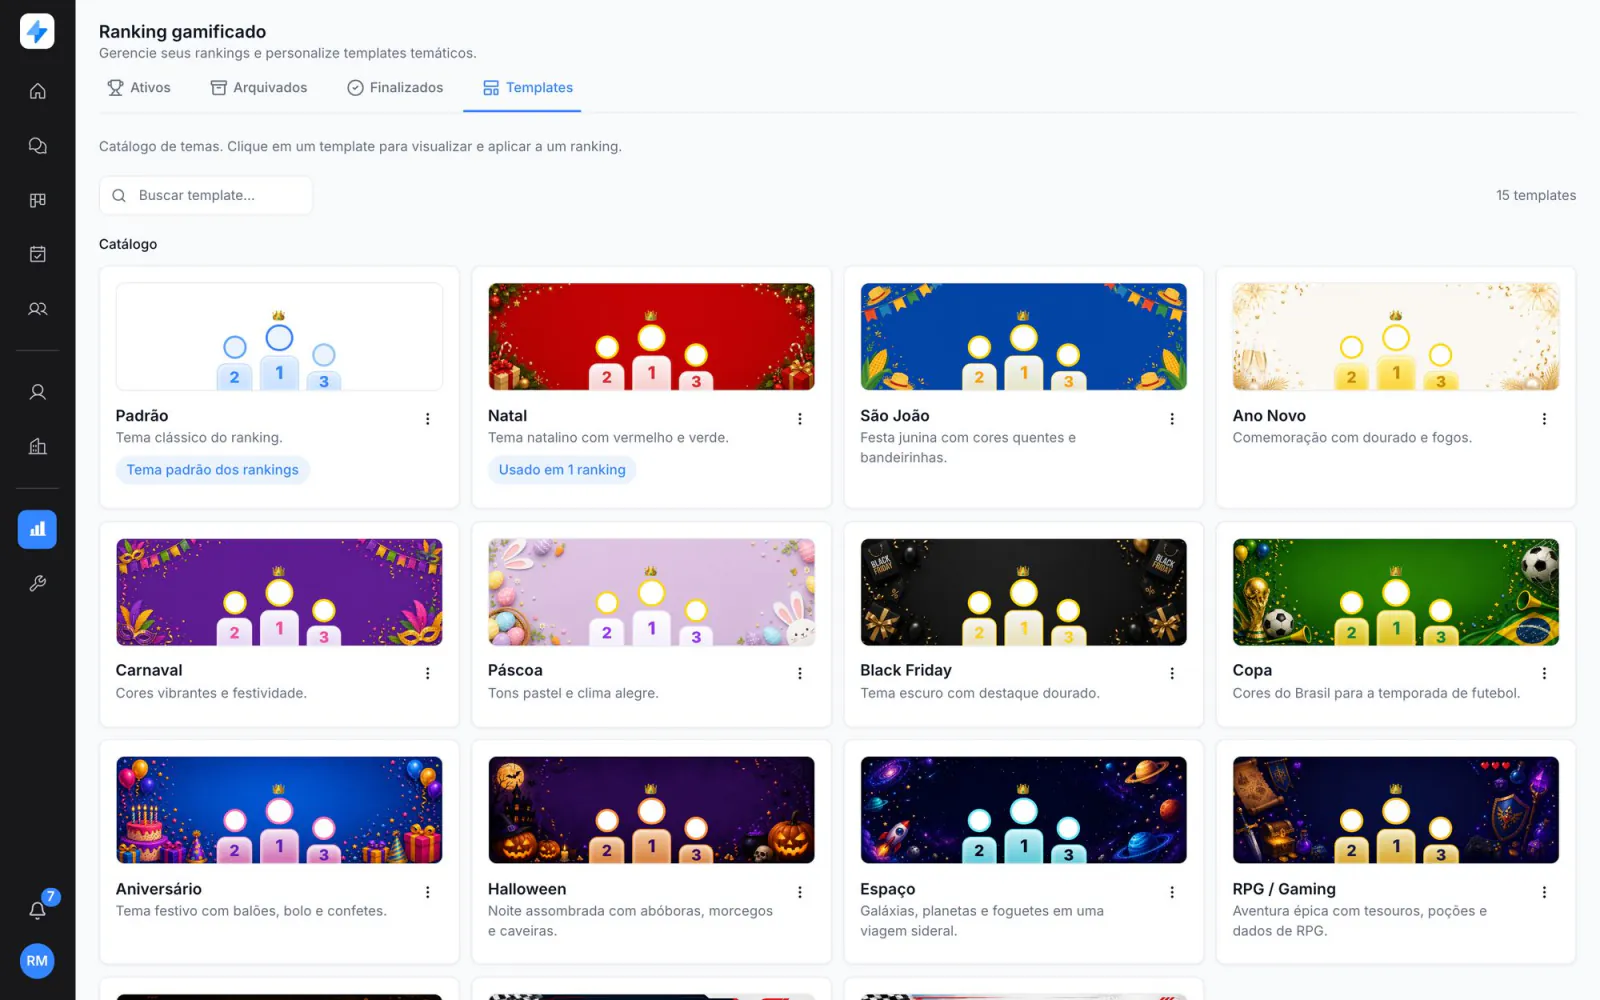Open options menu for Aniversário template
The width and height of the screenshot is (1600, 1000).
(x=427, y=892)
